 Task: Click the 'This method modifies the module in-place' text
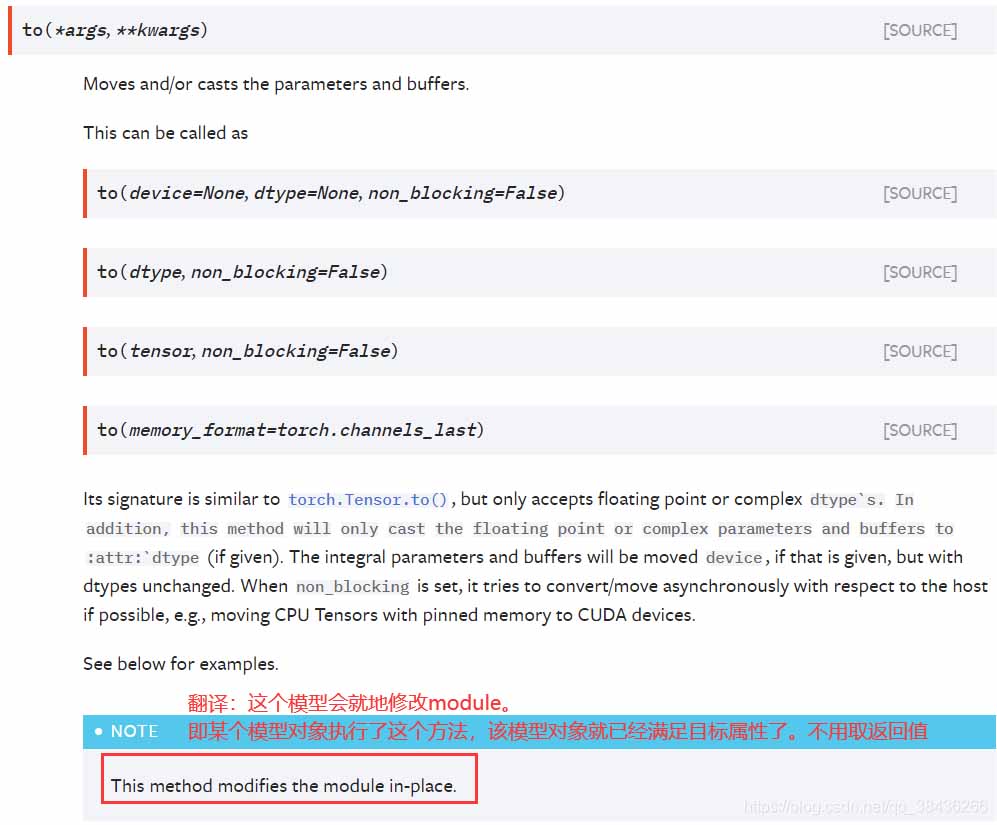(x=284, y=786)
